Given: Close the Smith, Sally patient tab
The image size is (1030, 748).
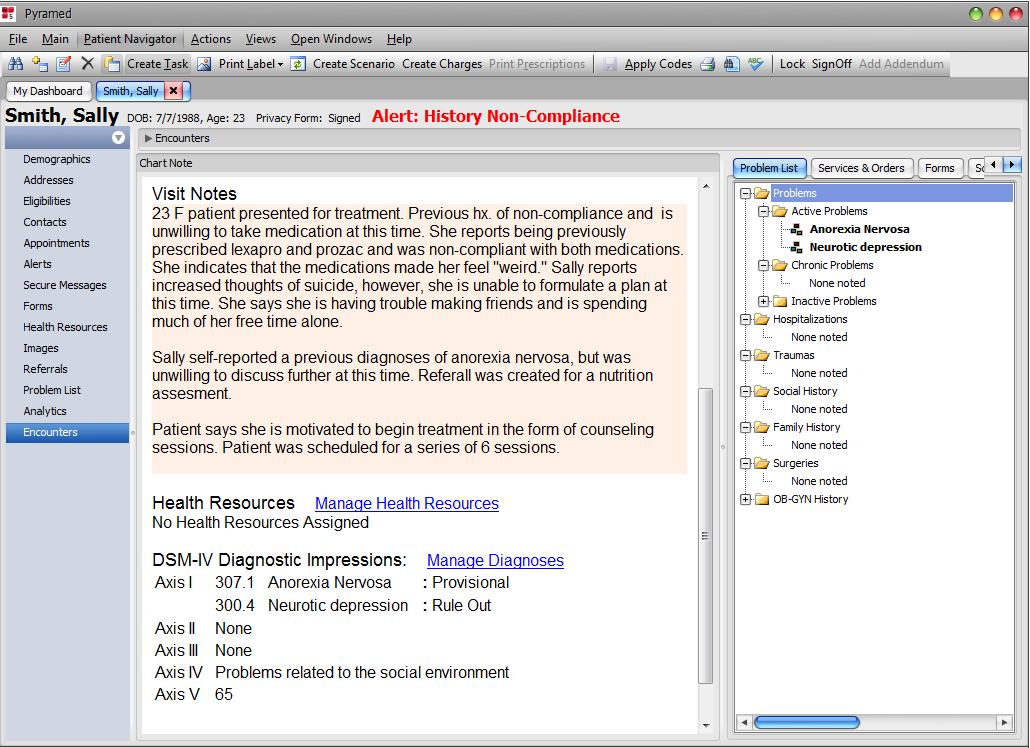Looking at the screenshot, I should 173,91.
